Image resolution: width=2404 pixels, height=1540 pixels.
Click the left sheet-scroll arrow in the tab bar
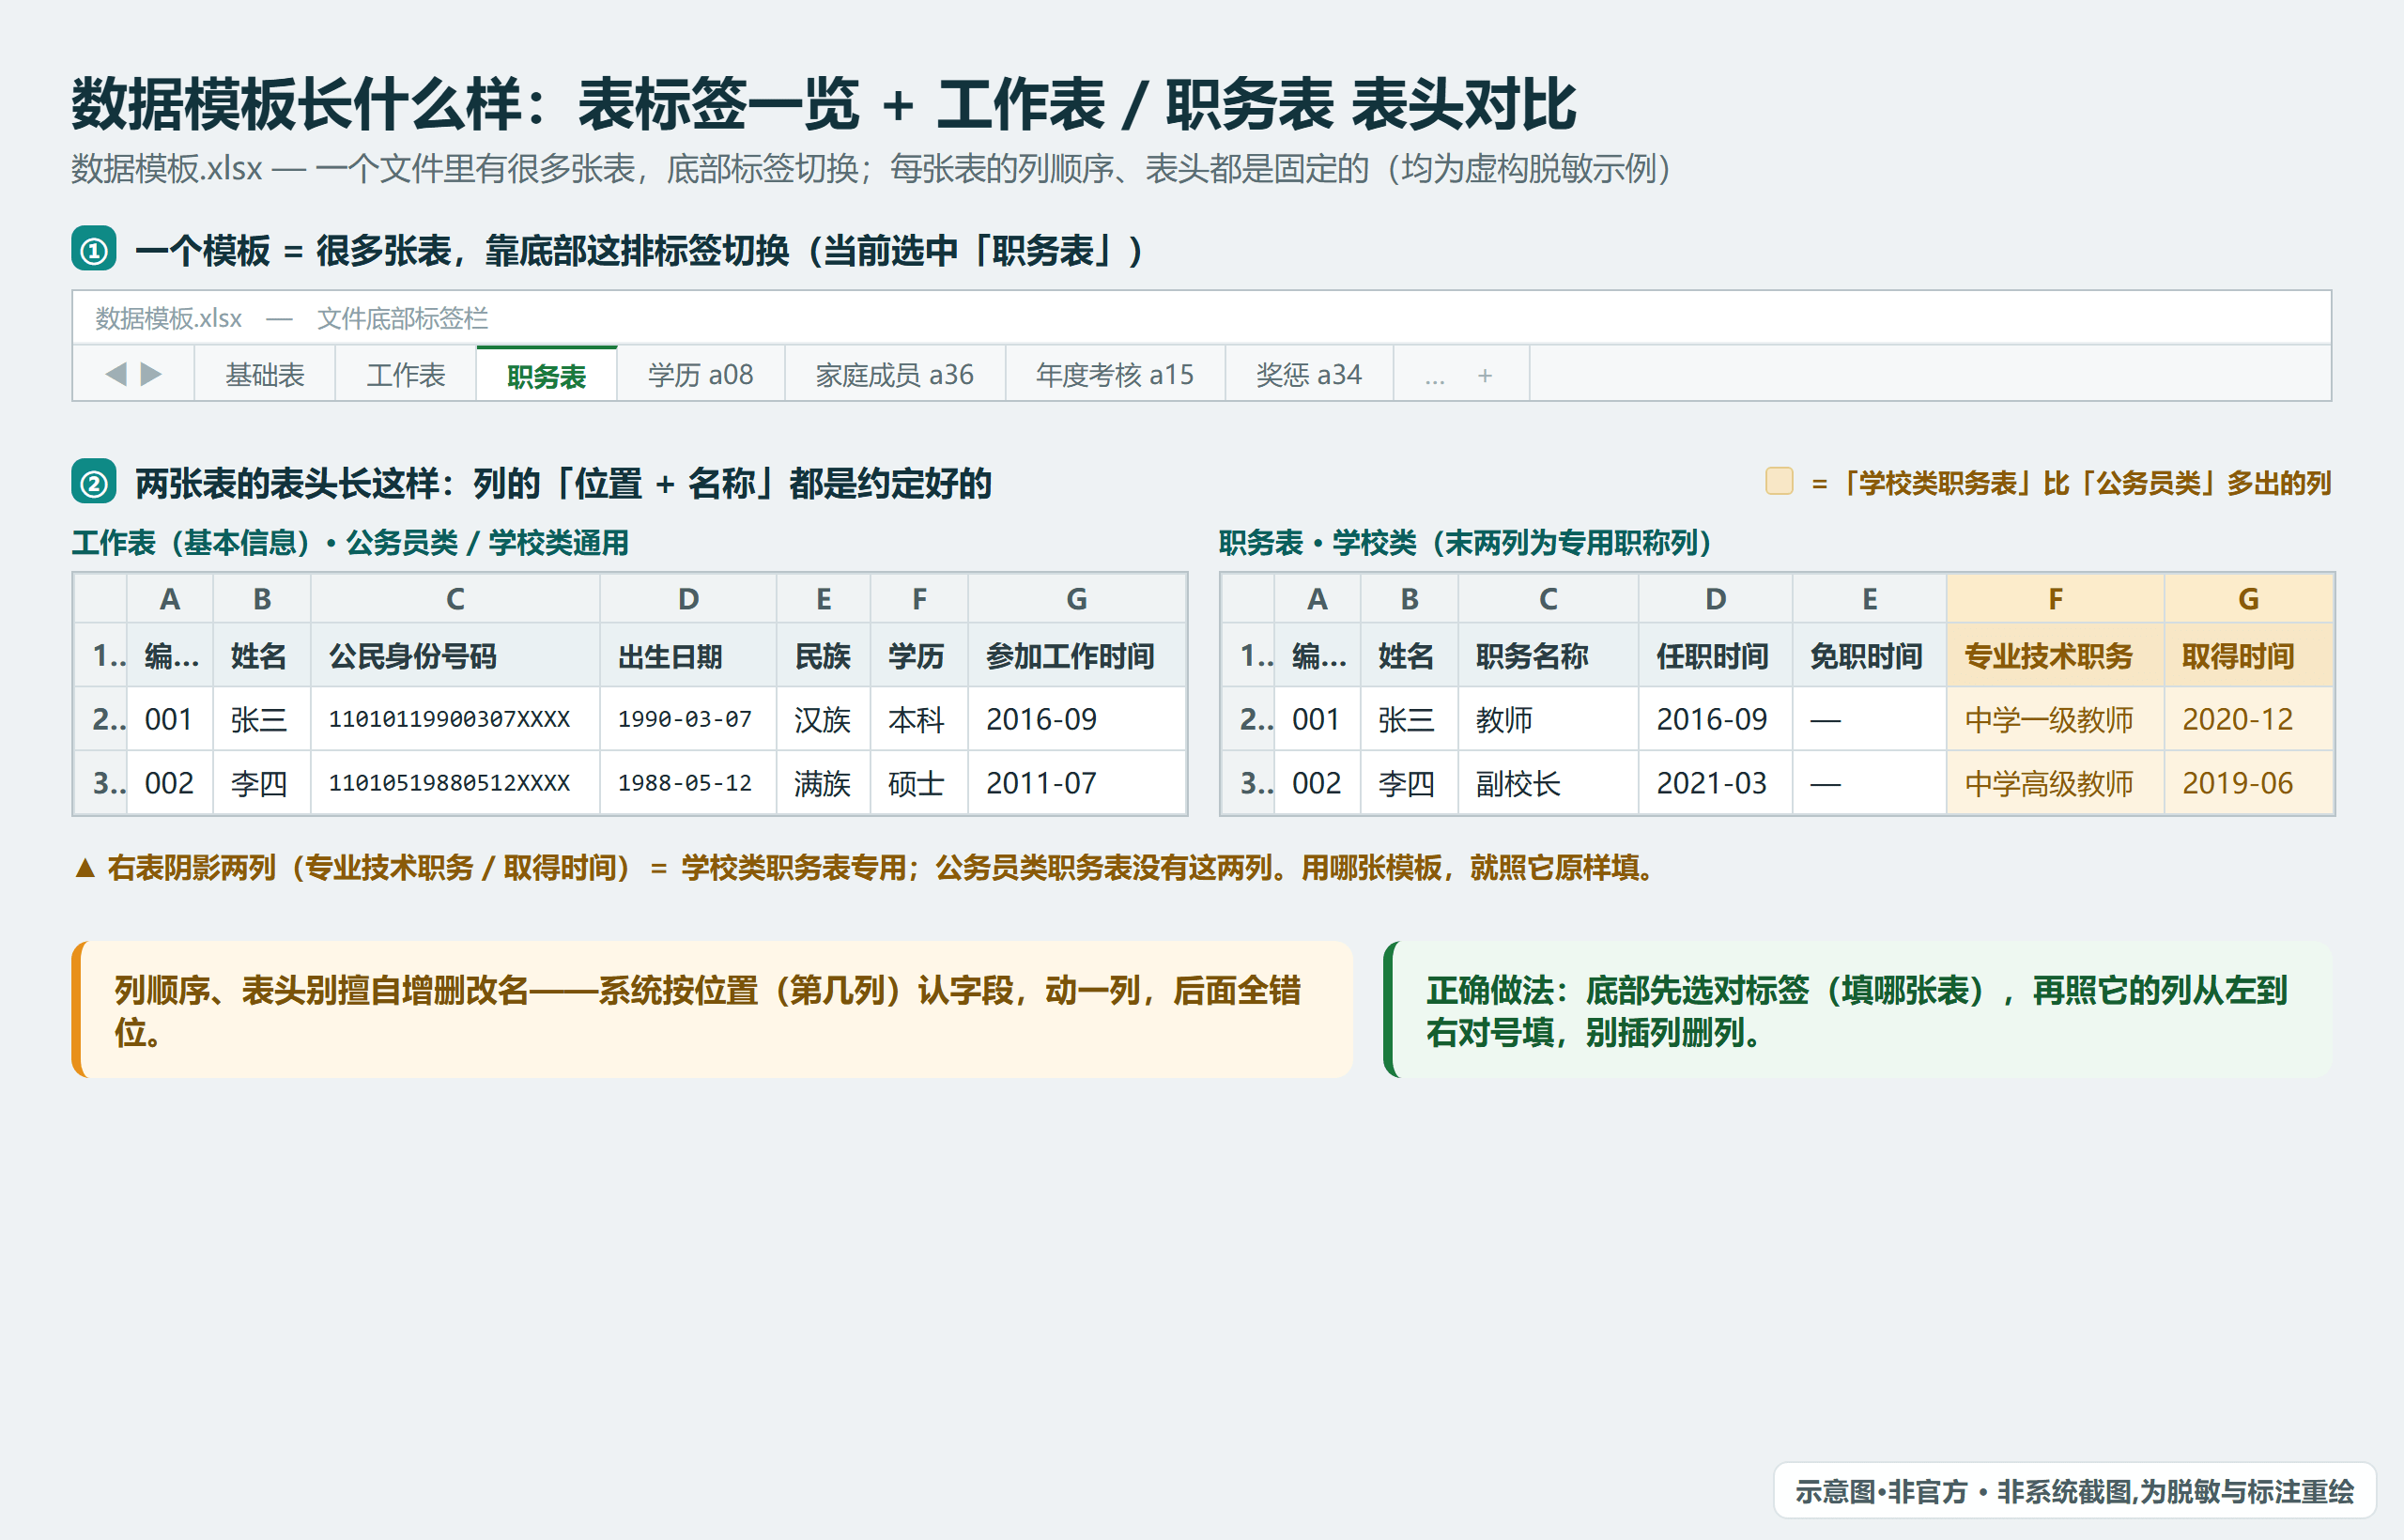pos(116,374)
